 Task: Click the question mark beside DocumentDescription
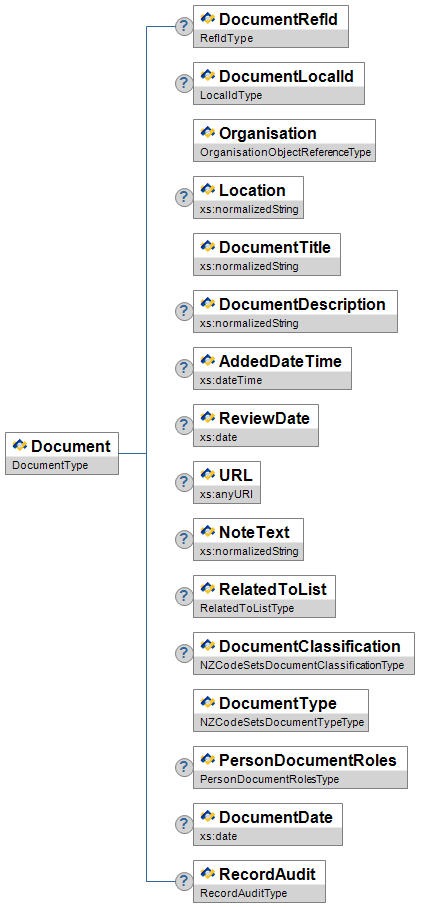pyautogui.click(x=184, y=311)
